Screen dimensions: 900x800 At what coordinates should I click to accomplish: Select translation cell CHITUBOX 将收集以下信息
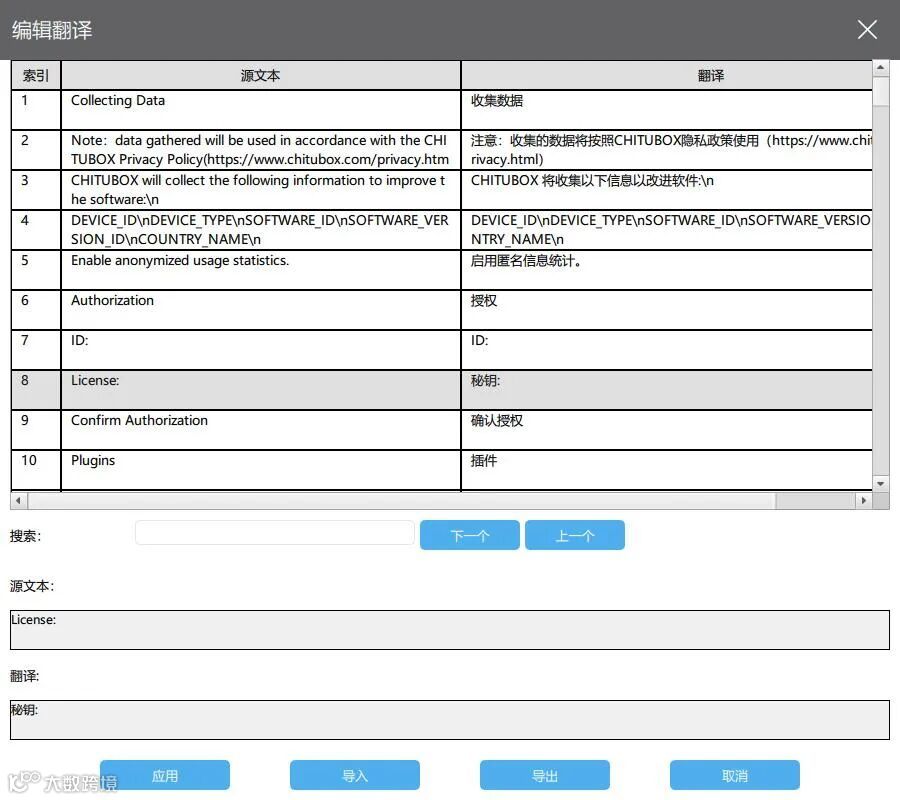667,190
